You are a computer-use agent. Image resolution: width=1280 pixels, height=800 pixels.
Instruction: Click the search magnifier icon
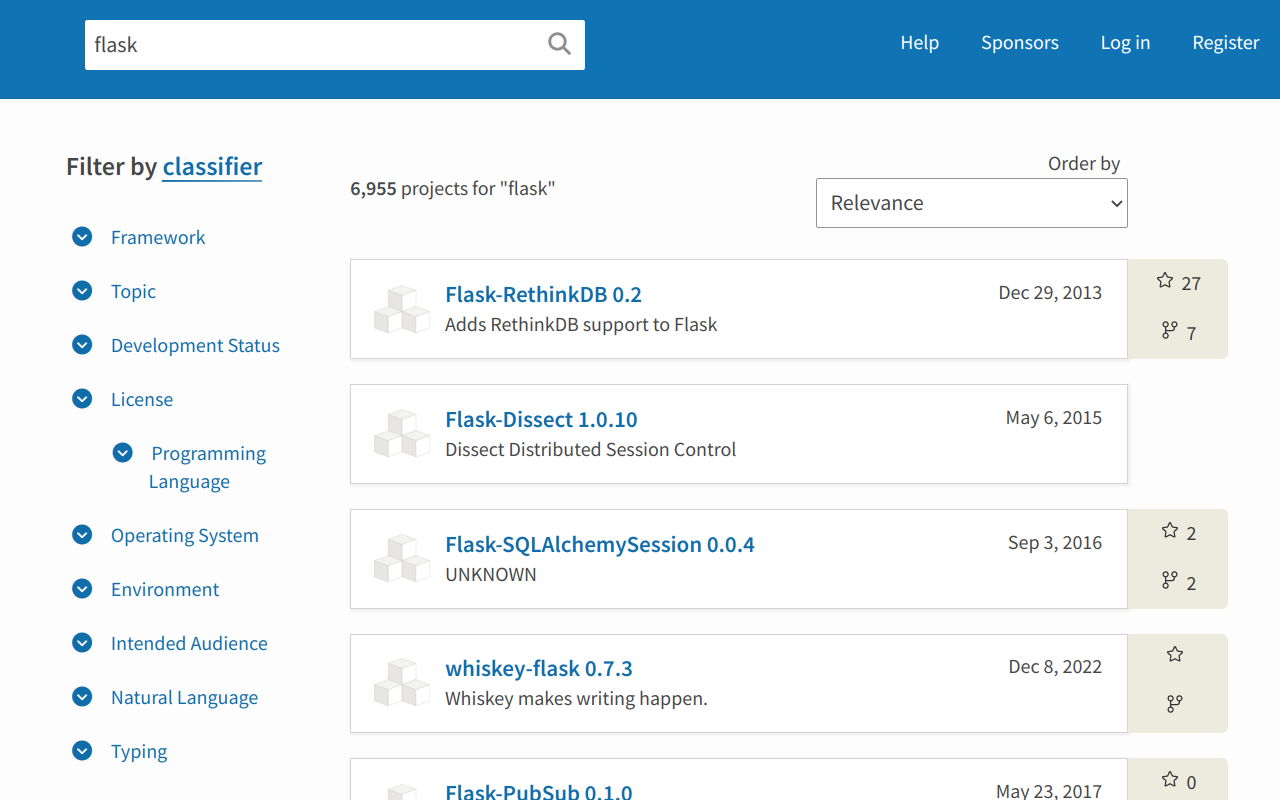point(559,44)
